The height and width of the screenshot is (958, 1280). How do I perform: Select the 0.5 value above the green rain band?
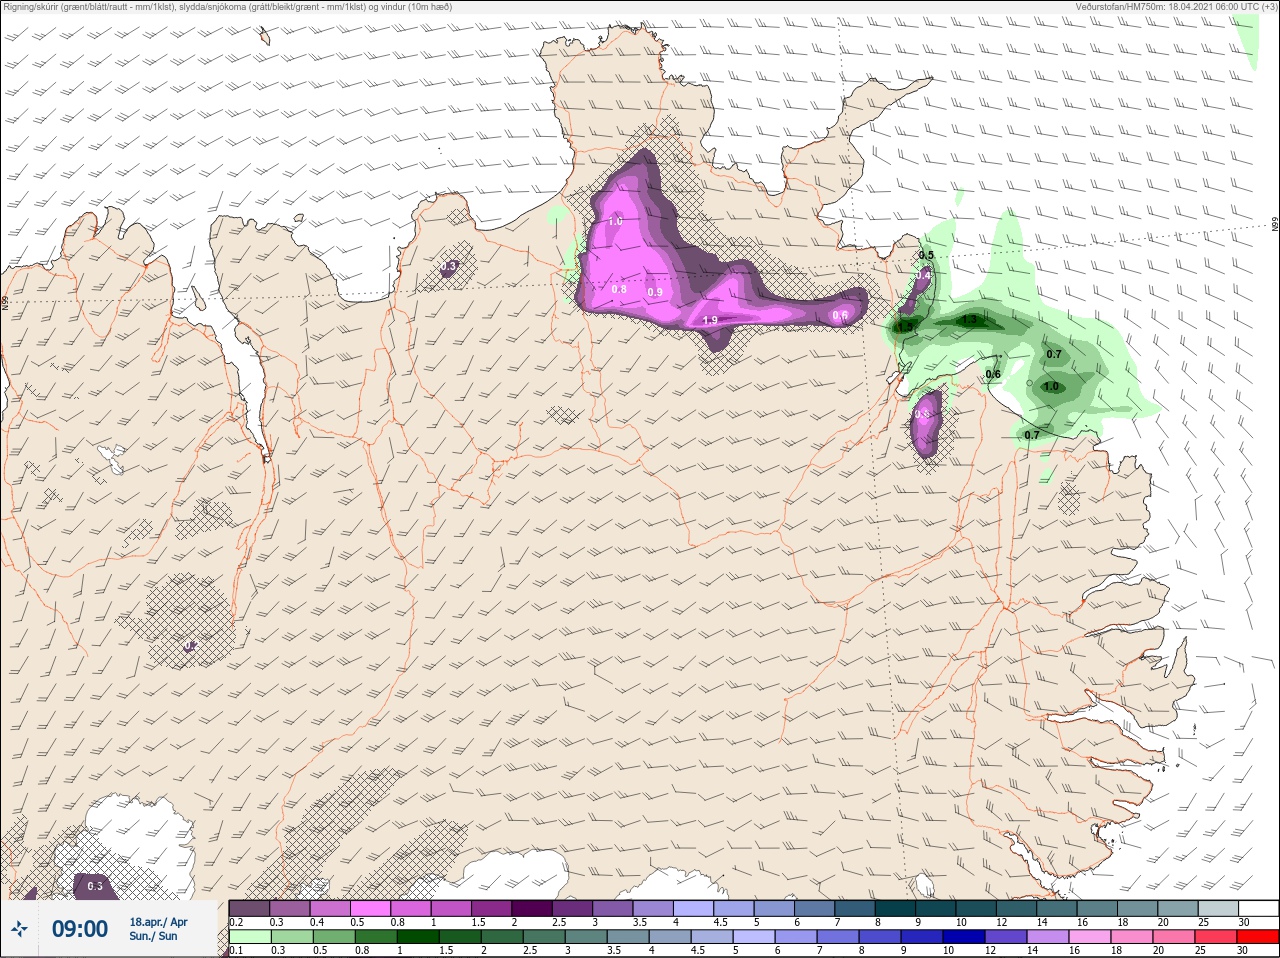coord(926,256)
